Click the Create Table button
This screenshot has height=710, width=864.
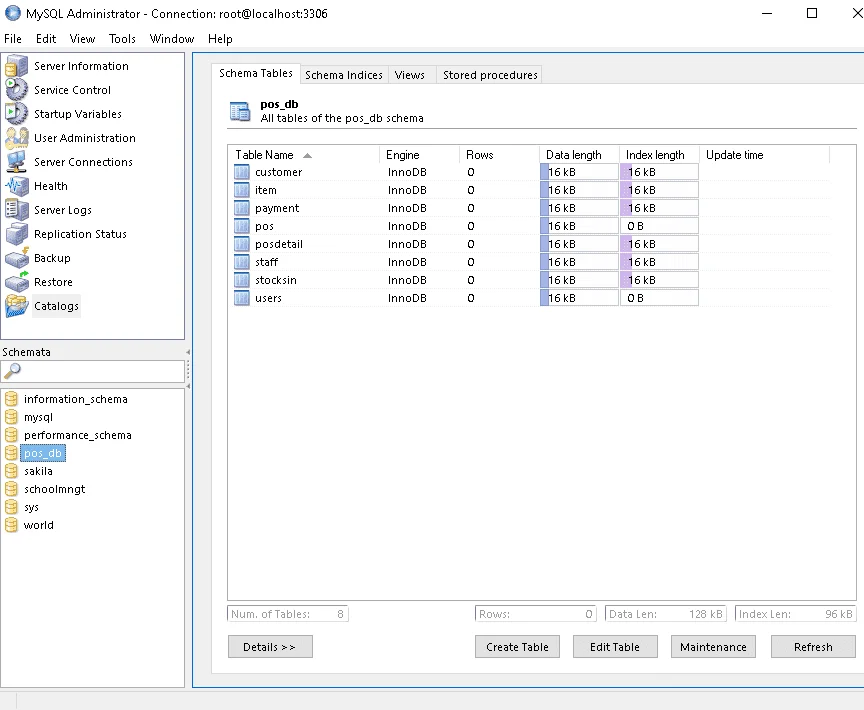(517, 647)
